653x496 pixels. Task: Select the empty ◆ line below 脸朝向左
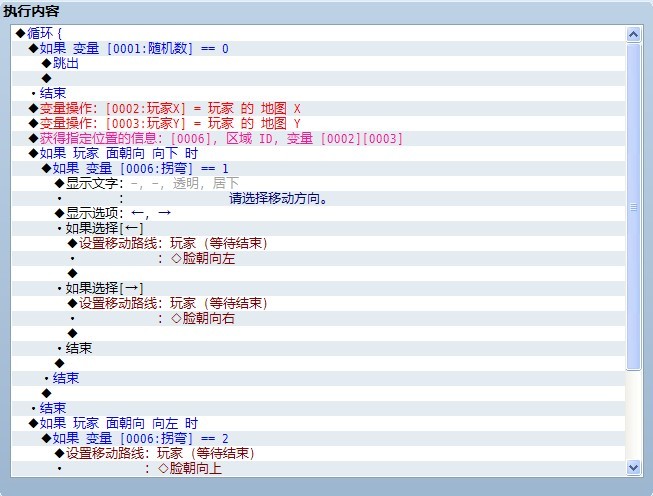click(319, 273)
